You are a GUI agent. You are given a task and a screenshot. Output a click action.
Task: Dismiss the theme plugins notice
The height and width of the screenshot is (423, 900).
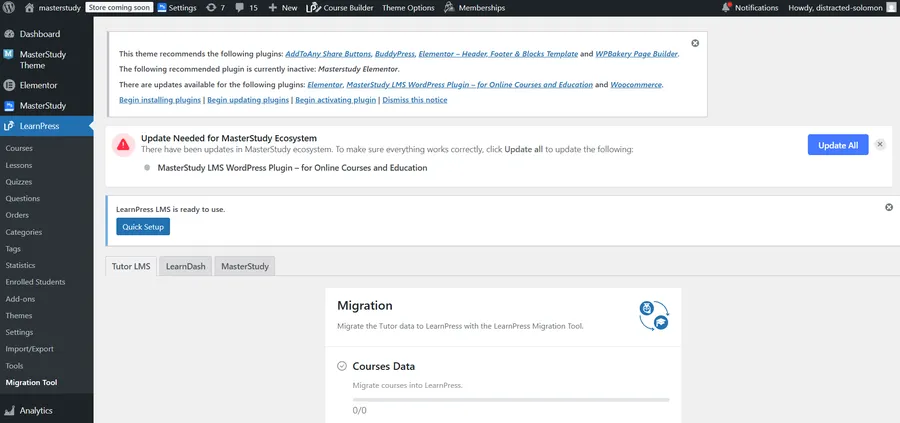tap(695, 43)
